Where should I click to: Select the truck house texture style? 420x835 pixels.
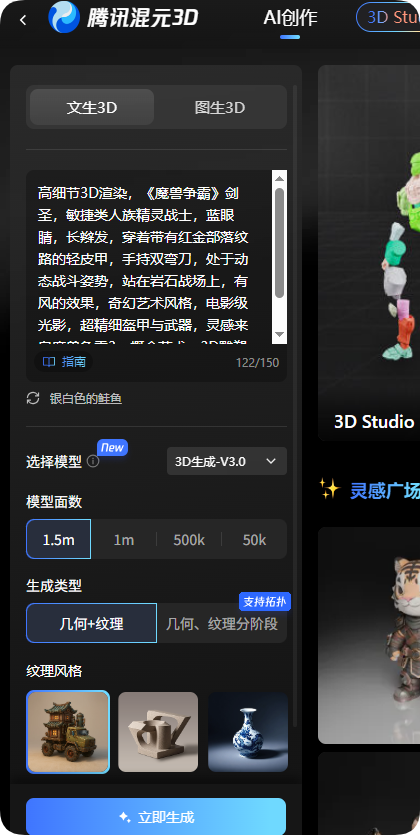[68, 732]
